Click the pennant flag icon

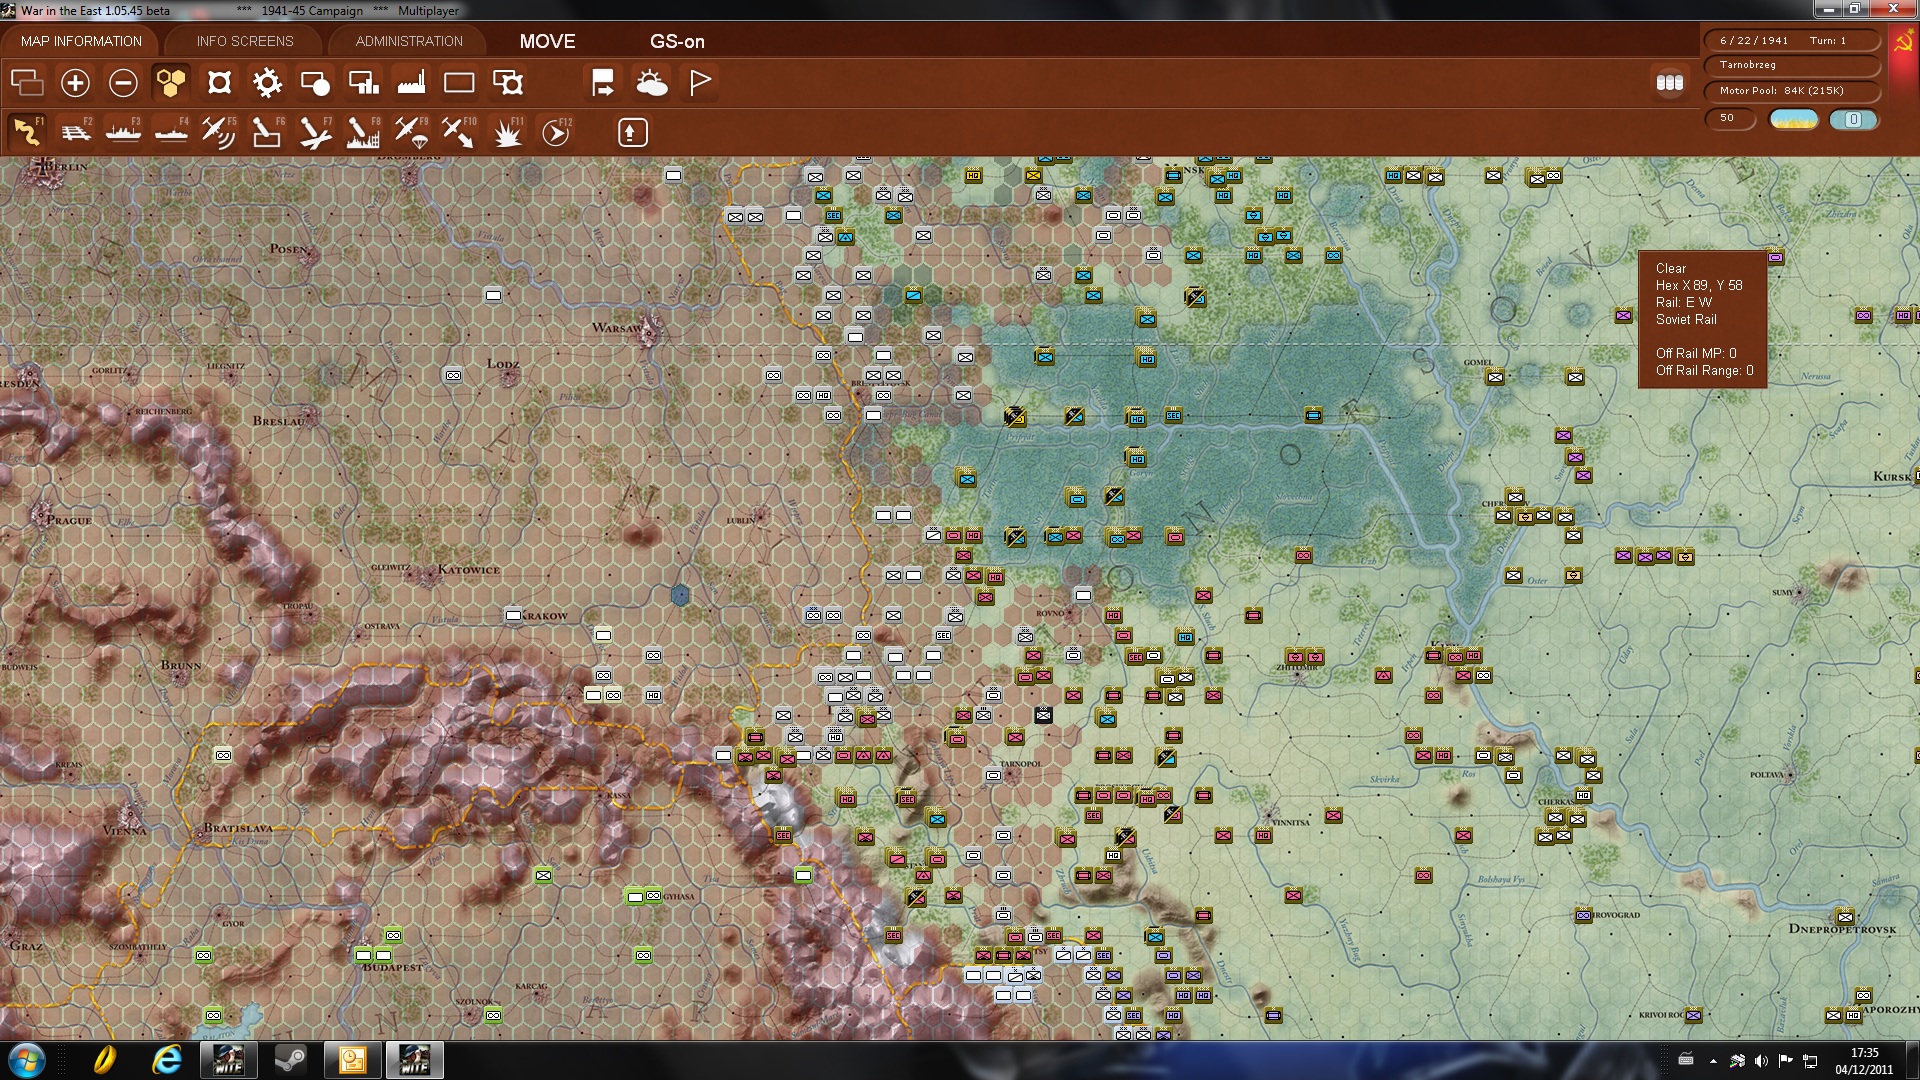(x=700, y=83)
